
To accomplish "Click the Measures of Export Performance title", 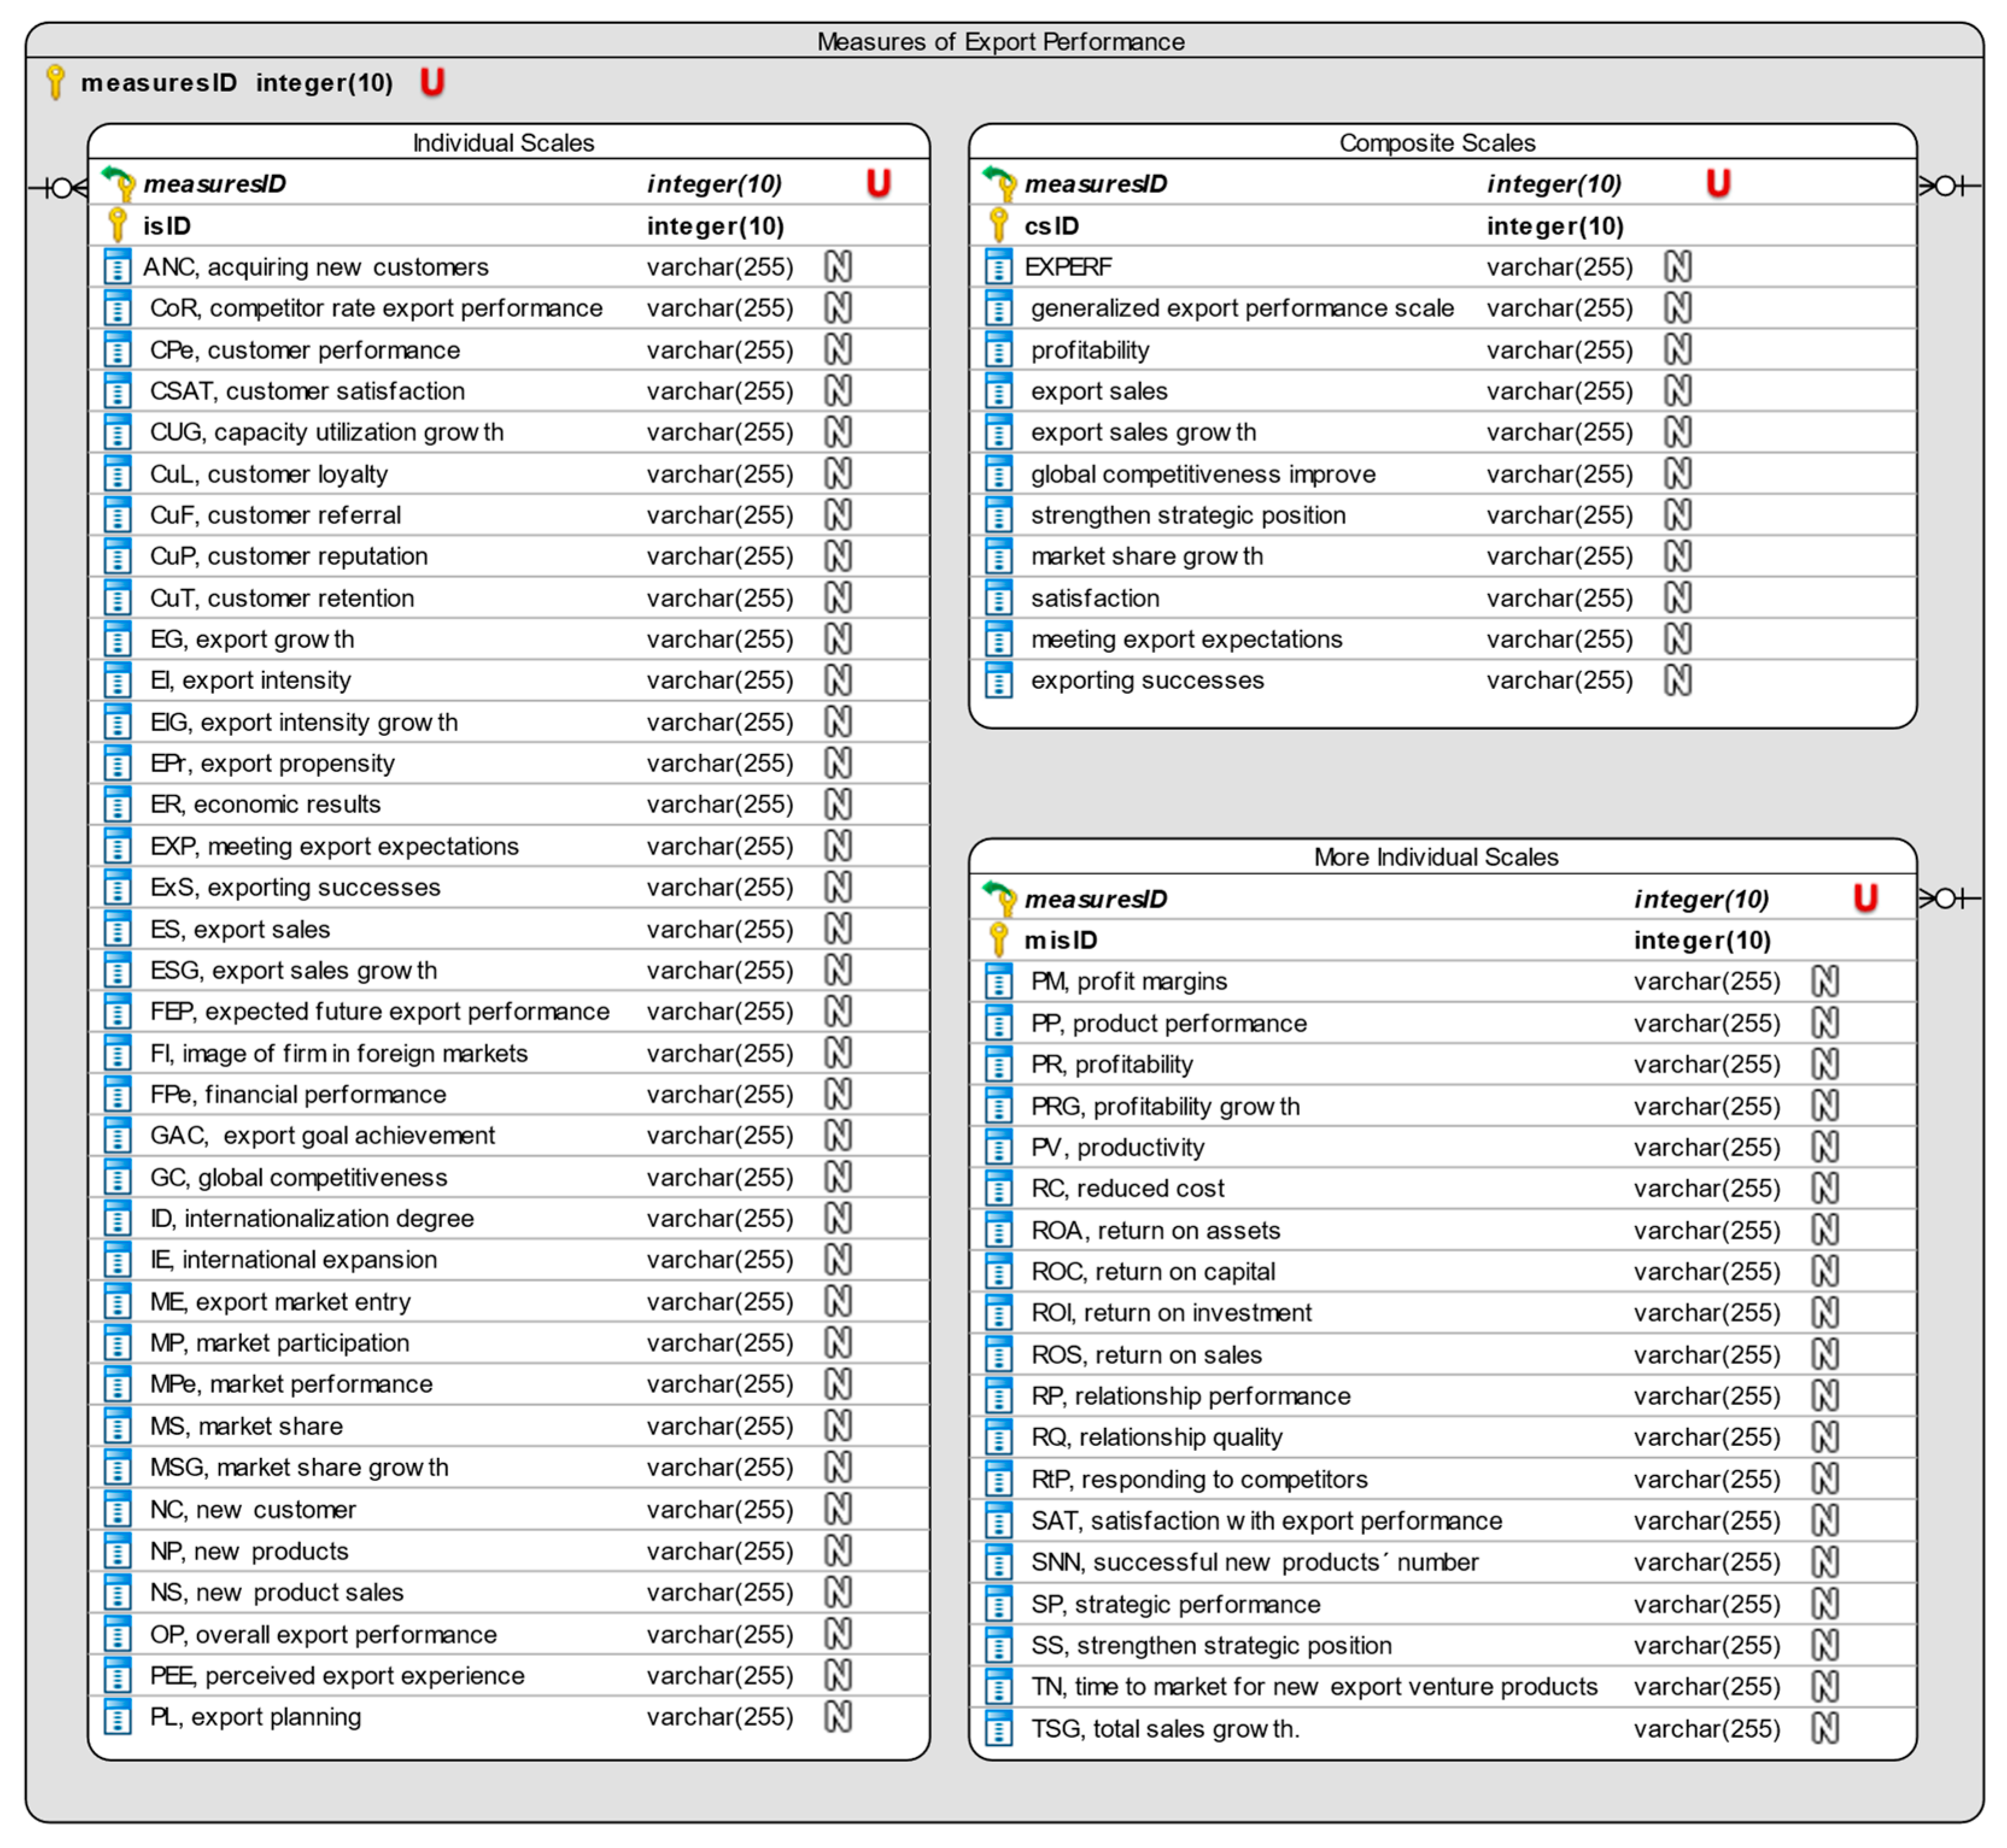I will (1000, 42).
